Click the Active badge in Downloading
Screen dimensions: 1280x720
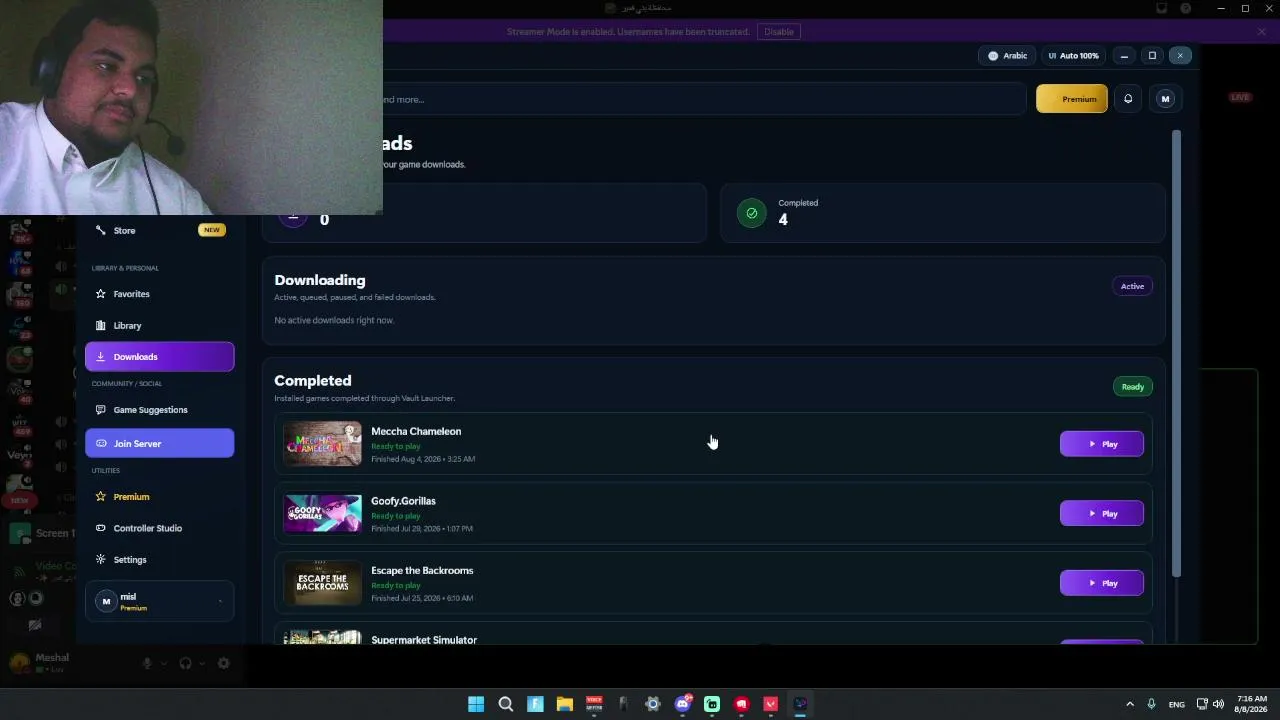tap(1132, 286)
